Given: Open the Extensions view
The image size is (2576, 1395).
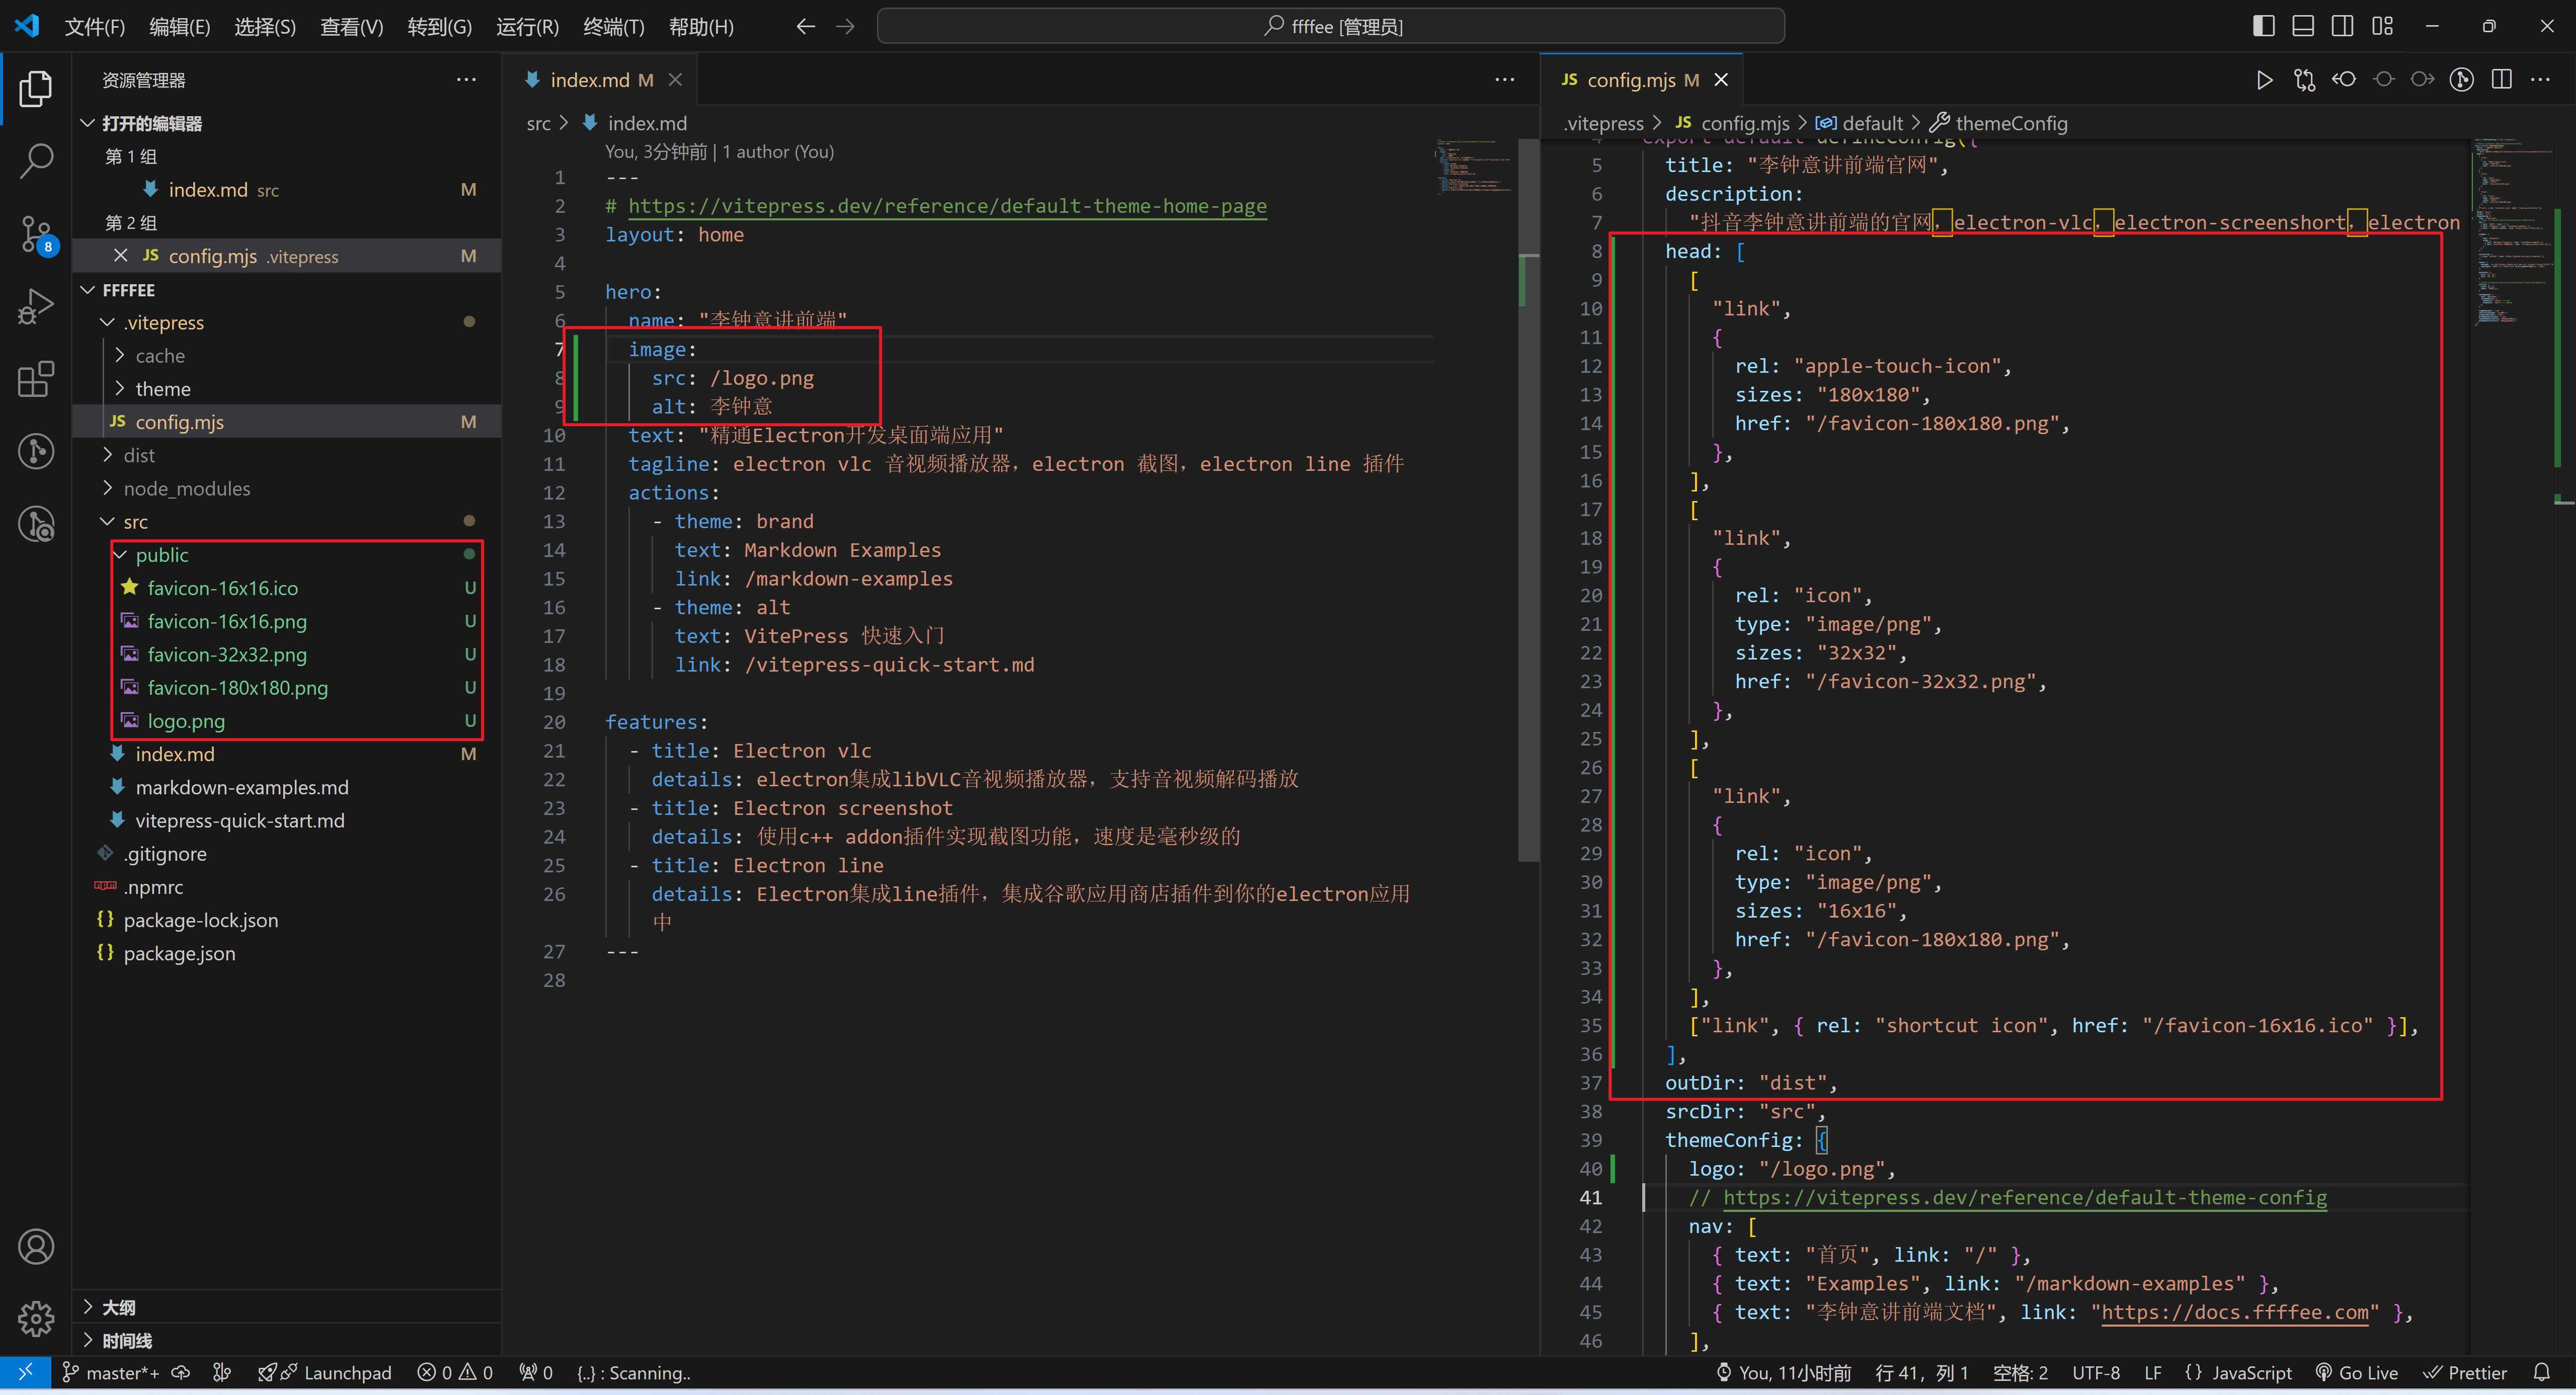Looking at the screenshot, I should 36,379.
